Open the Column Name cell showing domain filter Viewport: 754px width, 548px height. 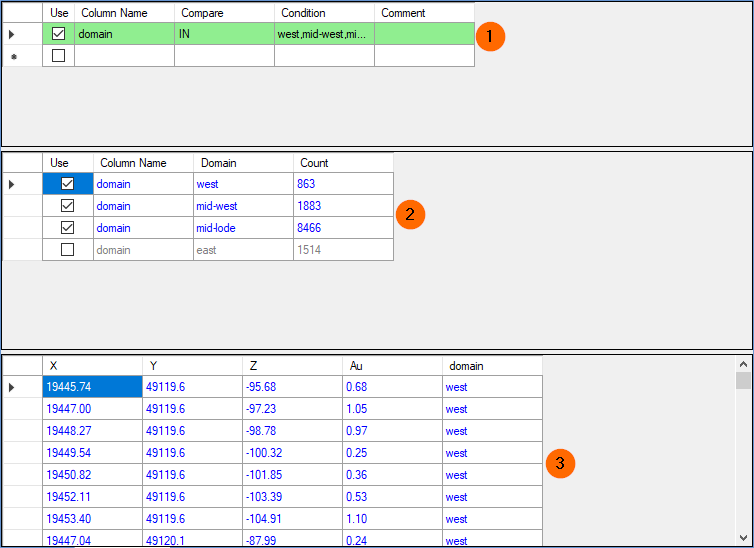[124, 34]
